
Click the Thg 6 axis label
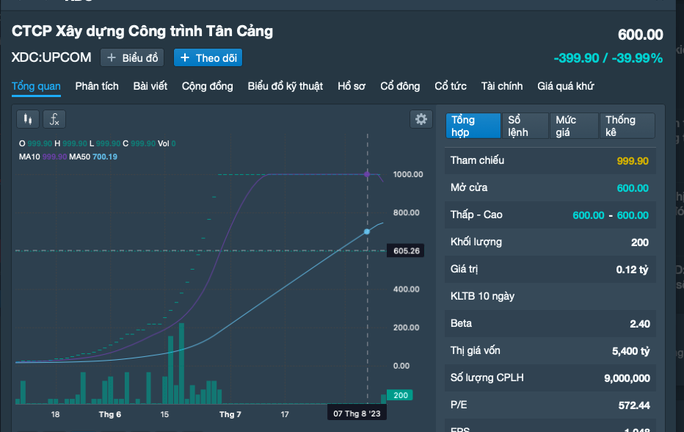(x=109, y=414)
